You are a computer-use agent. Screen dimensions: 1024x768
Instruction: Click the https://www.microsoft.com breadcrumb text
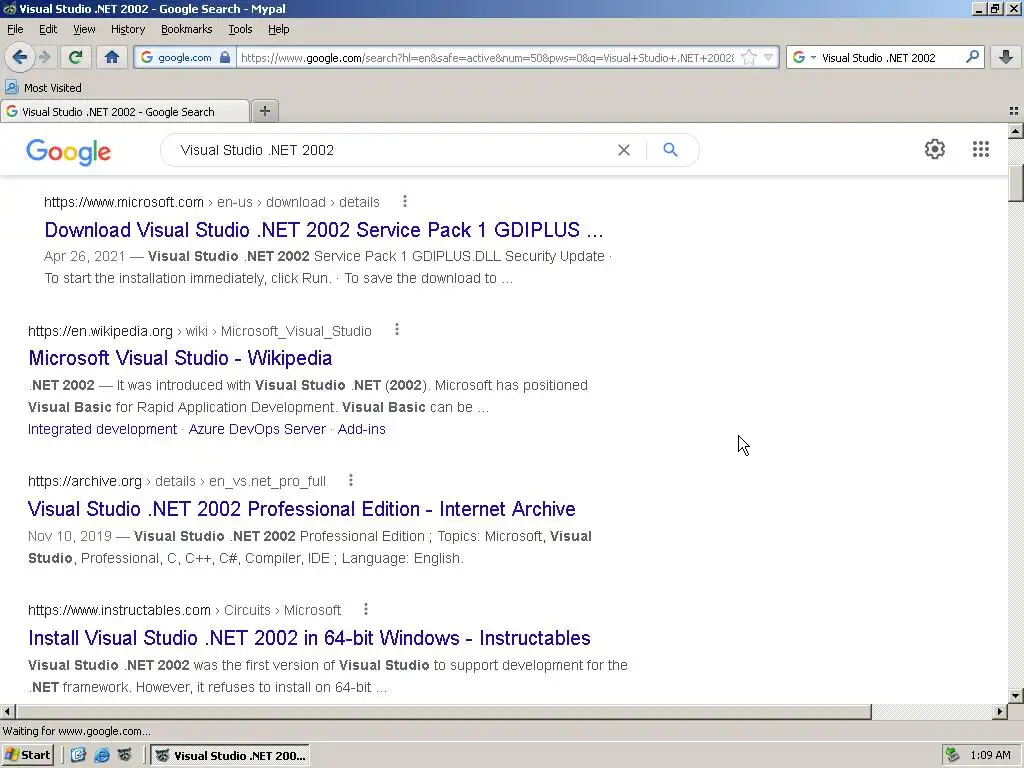point(124,202)
